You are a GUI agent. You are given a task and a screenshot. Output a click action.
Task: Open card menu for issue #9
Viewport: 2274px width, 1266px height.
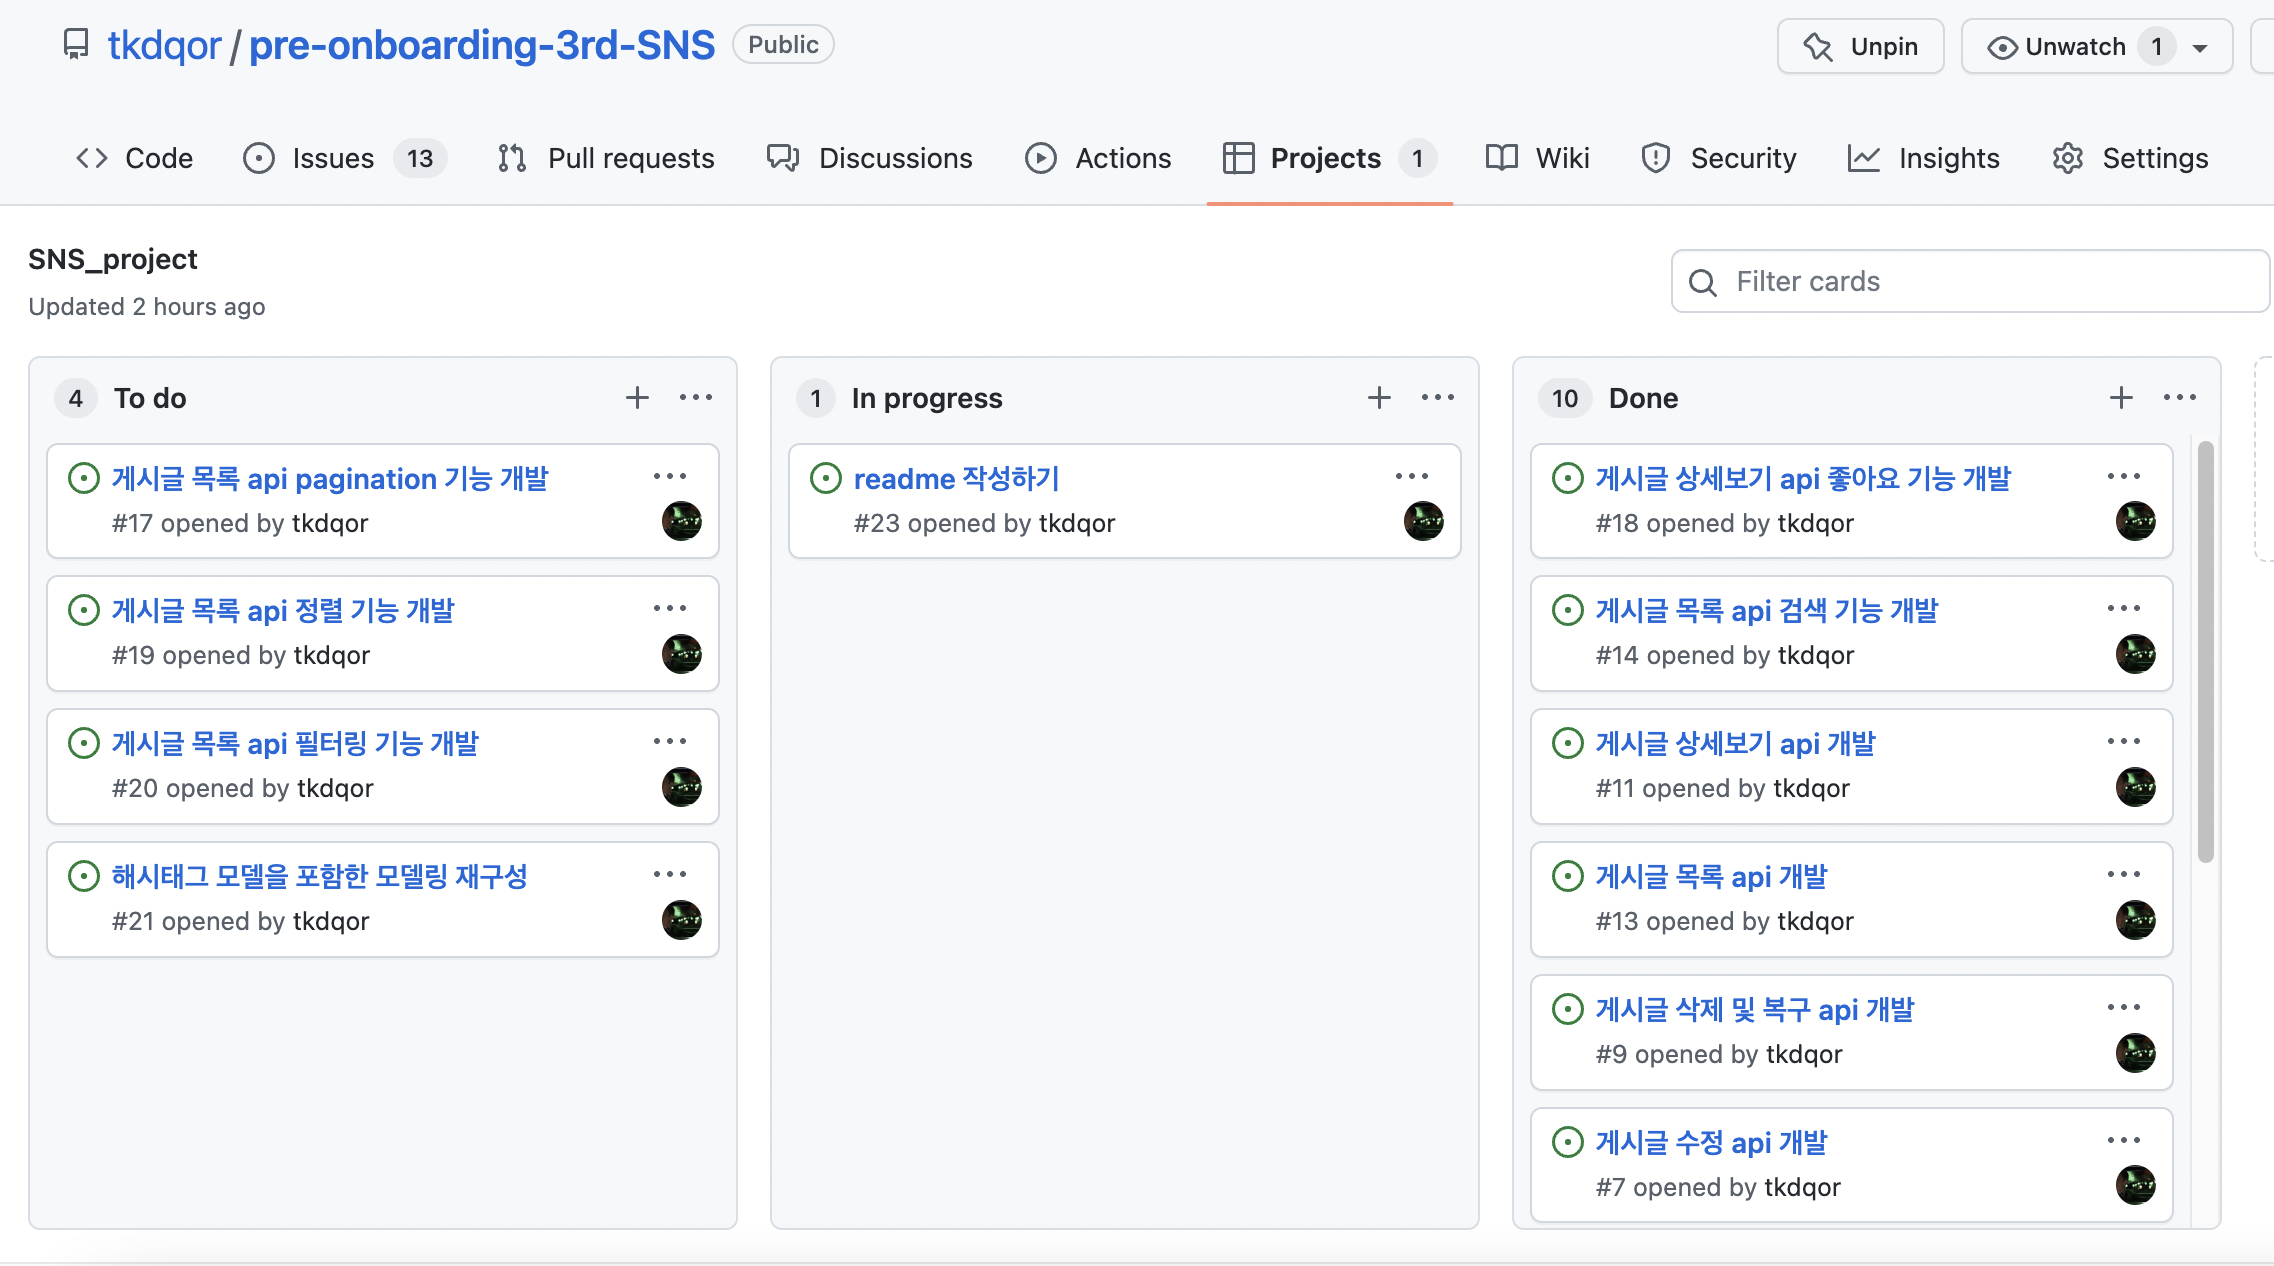tap(2124, 1007)
